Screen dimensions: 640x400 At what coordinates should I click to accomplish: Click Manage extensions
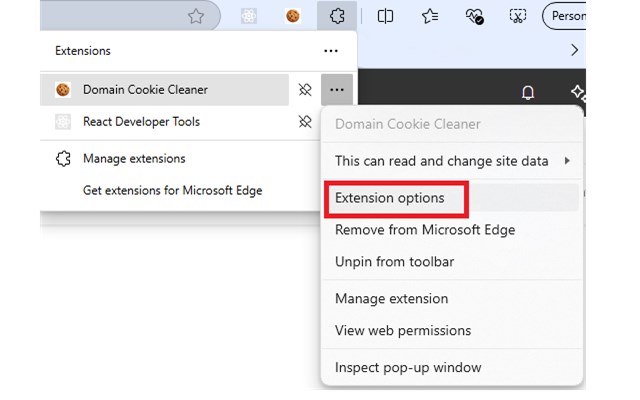click(134, 159)
